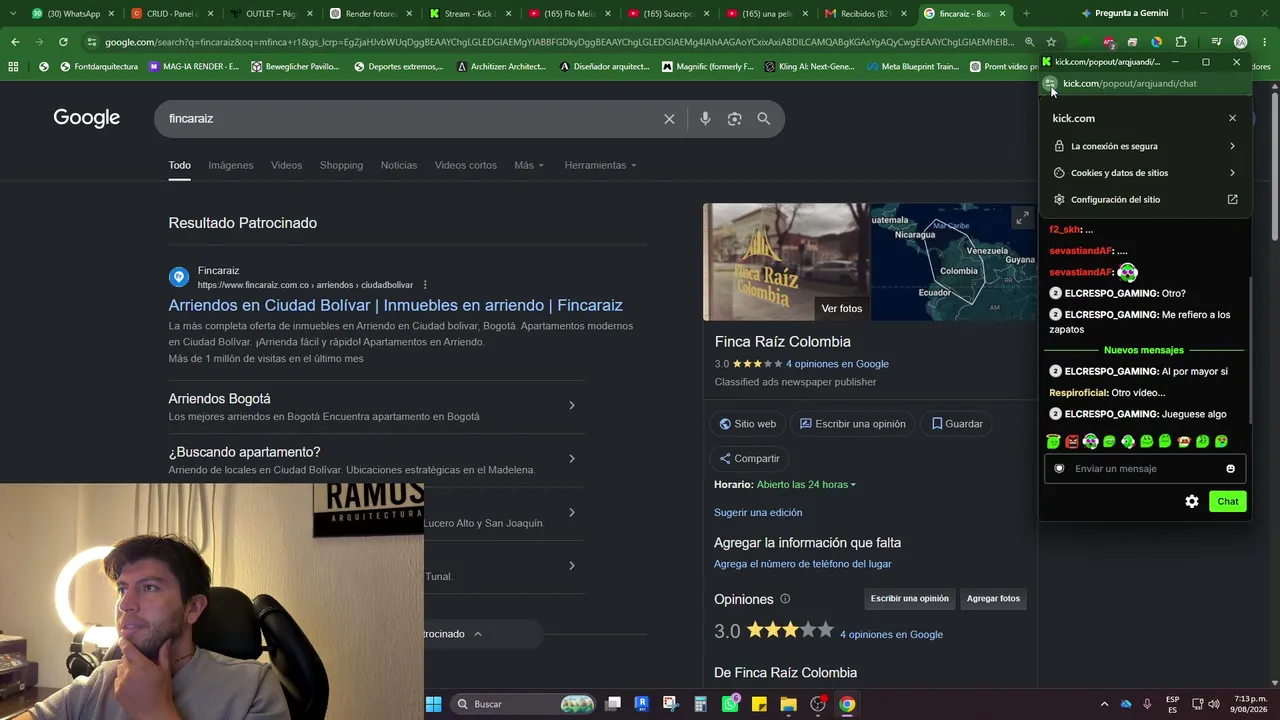Click into the Enviar un mensaje chat field

tap(1145, 469)
